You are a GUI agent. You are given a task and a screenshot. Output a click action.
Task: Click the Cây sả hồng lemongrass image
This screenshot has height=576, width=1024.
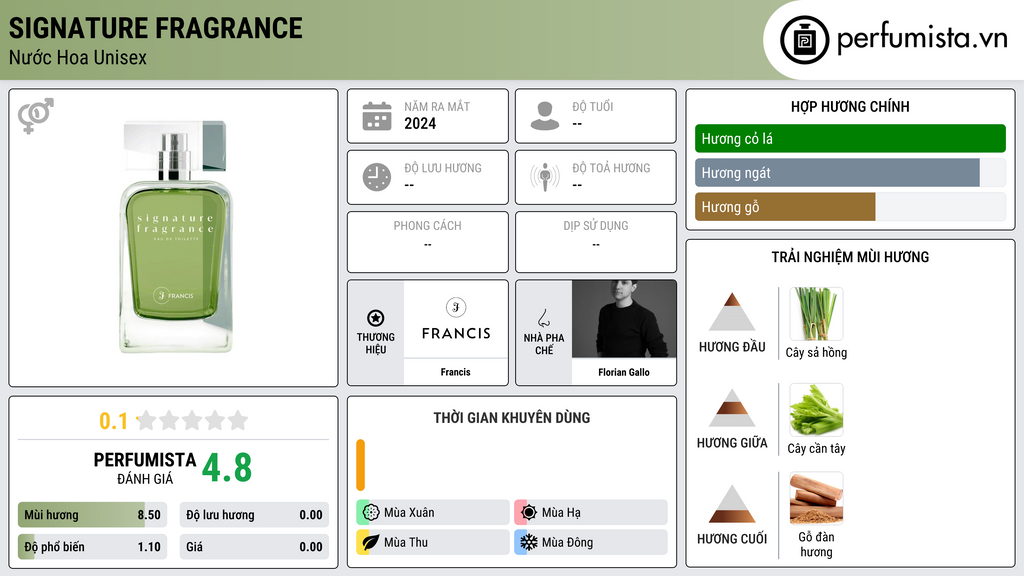(x=816, y=313)
